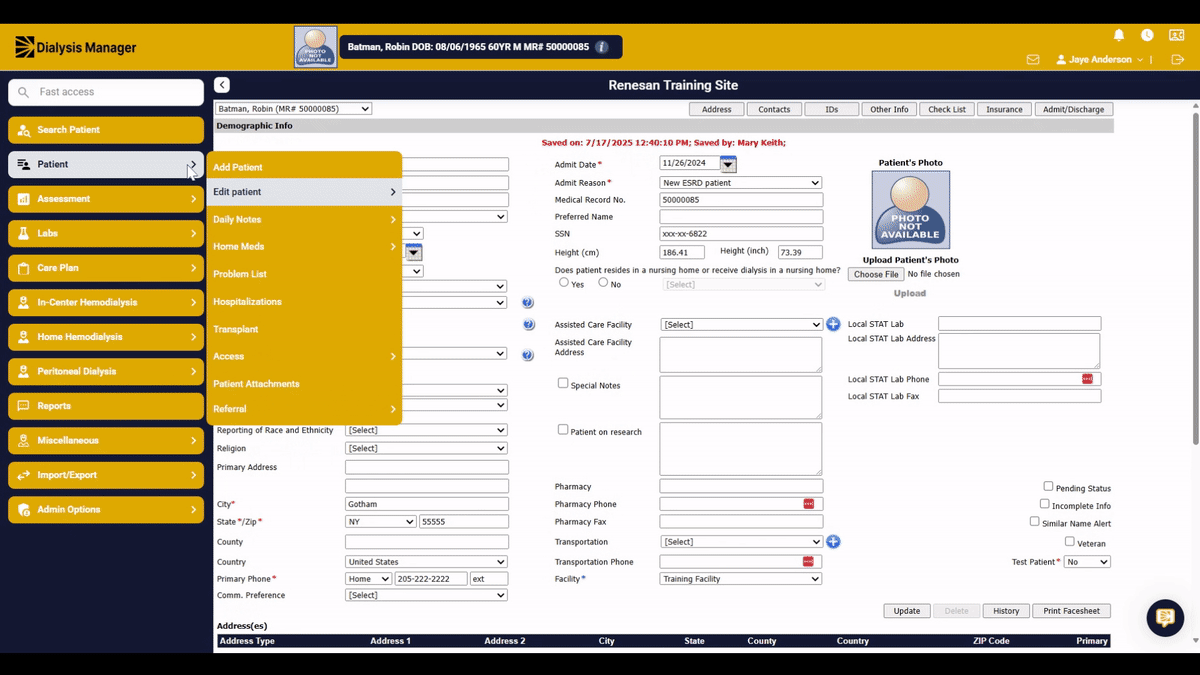This screenshot has width=1200, height=675.
Task: Open the State dropdown showing NY
Action: click(x=380, y=522)
